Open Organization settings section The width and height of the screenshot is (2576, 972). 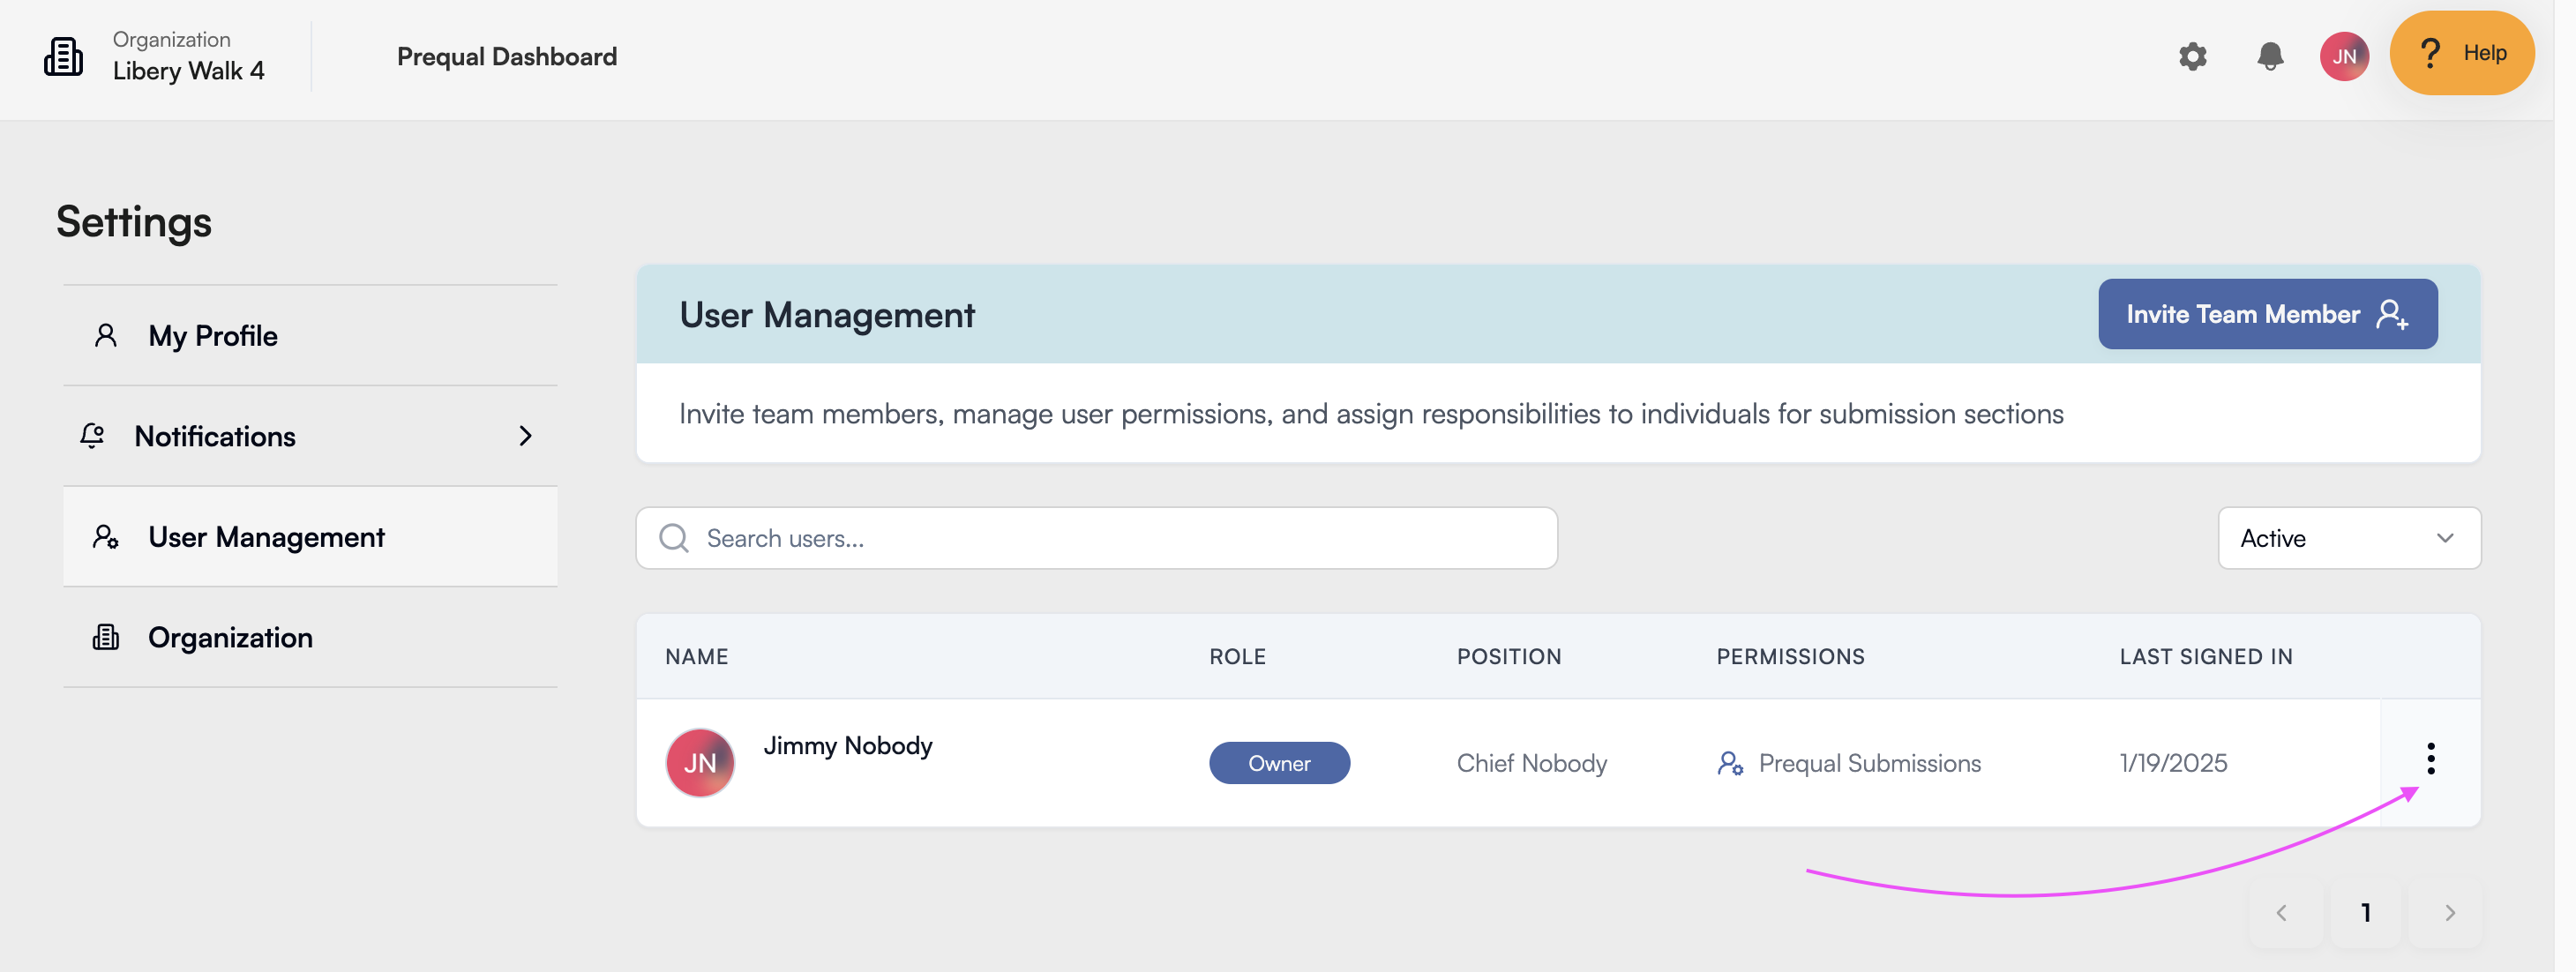310,638
